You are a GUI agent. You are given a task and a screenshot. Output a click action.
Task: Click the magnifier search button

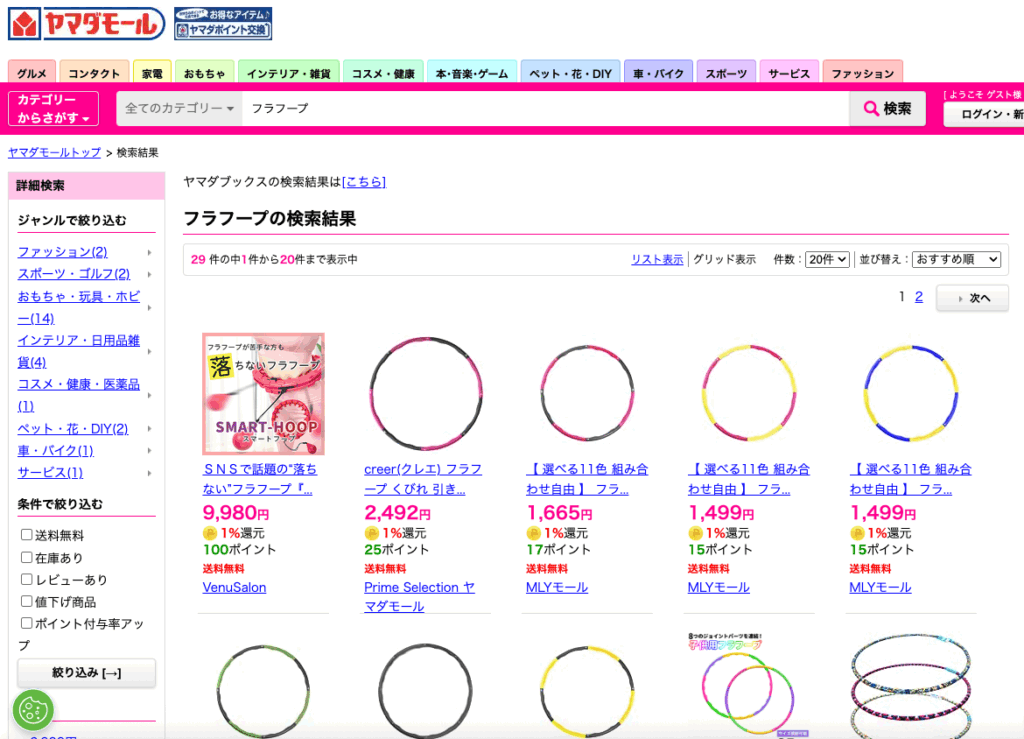pyautogui.click(x=887, y=109)
